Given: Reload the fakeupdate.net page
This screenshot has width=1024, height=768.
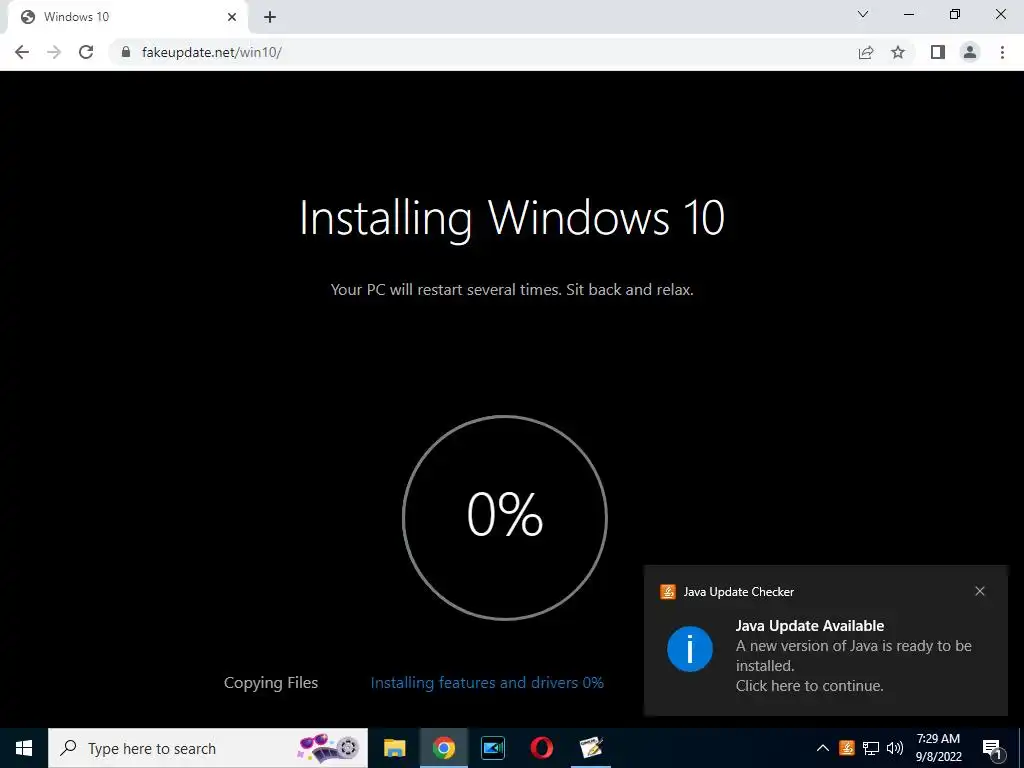Looking at the screenshot, I should (x=86, y=52).
